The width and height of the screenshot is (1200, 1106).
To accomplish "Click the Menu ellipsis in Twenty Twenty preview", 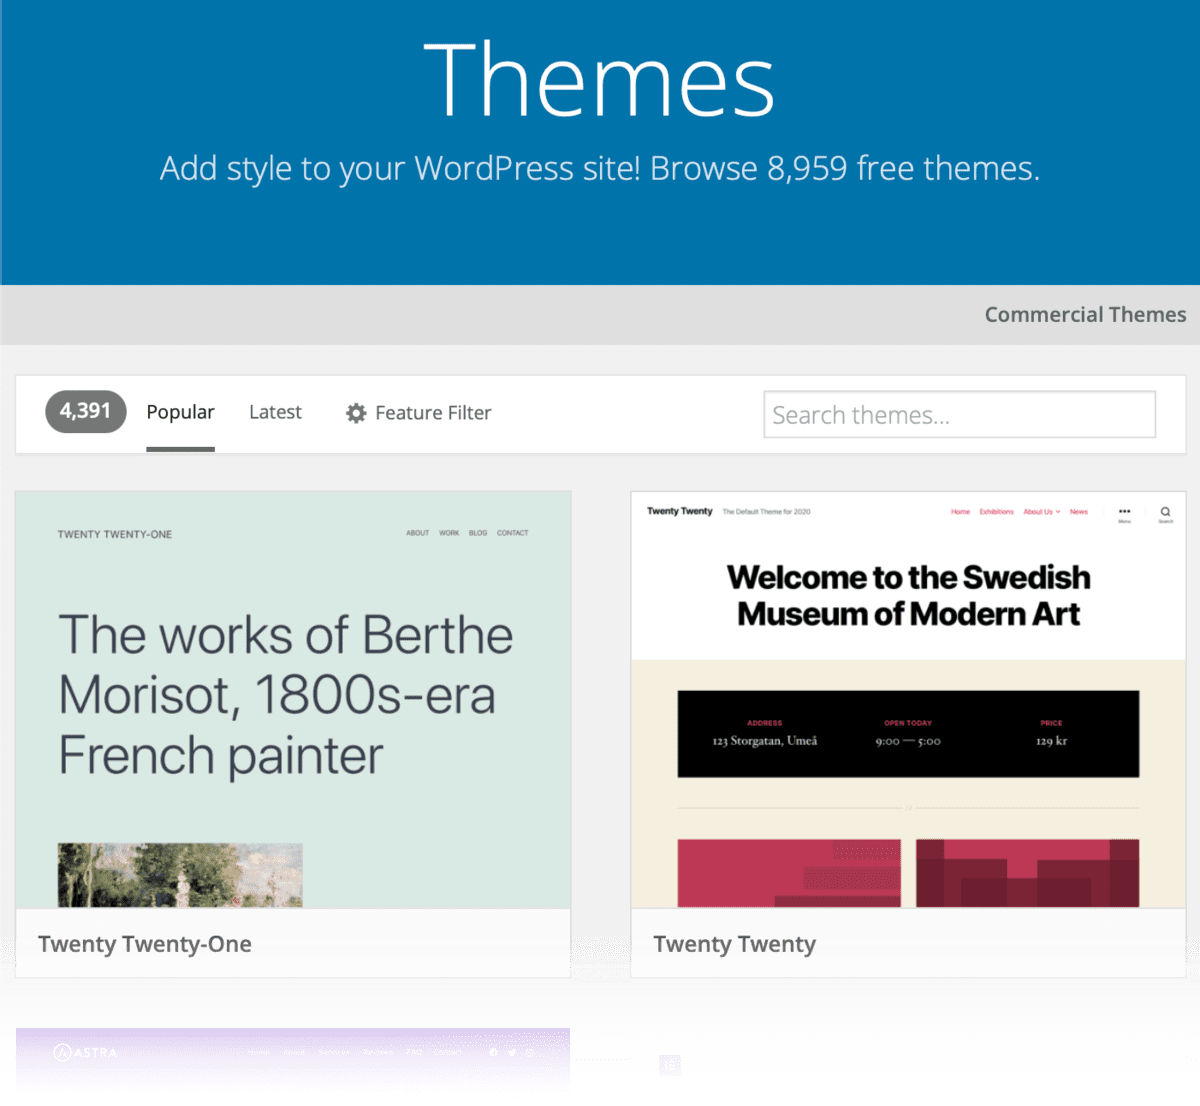I will [1124, 511].
